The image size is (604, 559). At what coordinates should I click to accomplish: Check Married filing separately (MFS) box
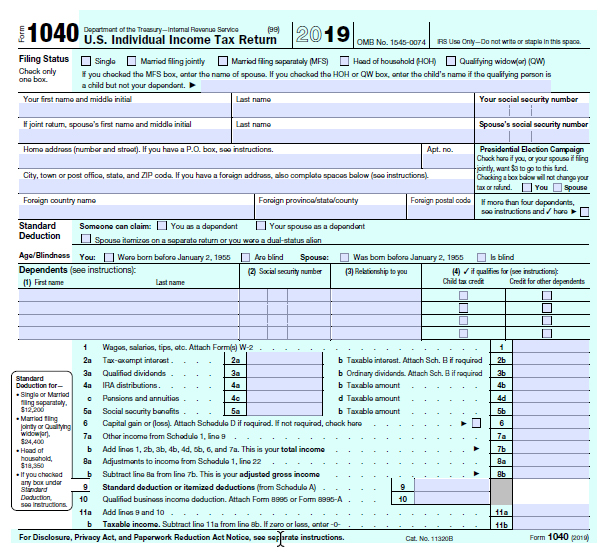[223, 61]
